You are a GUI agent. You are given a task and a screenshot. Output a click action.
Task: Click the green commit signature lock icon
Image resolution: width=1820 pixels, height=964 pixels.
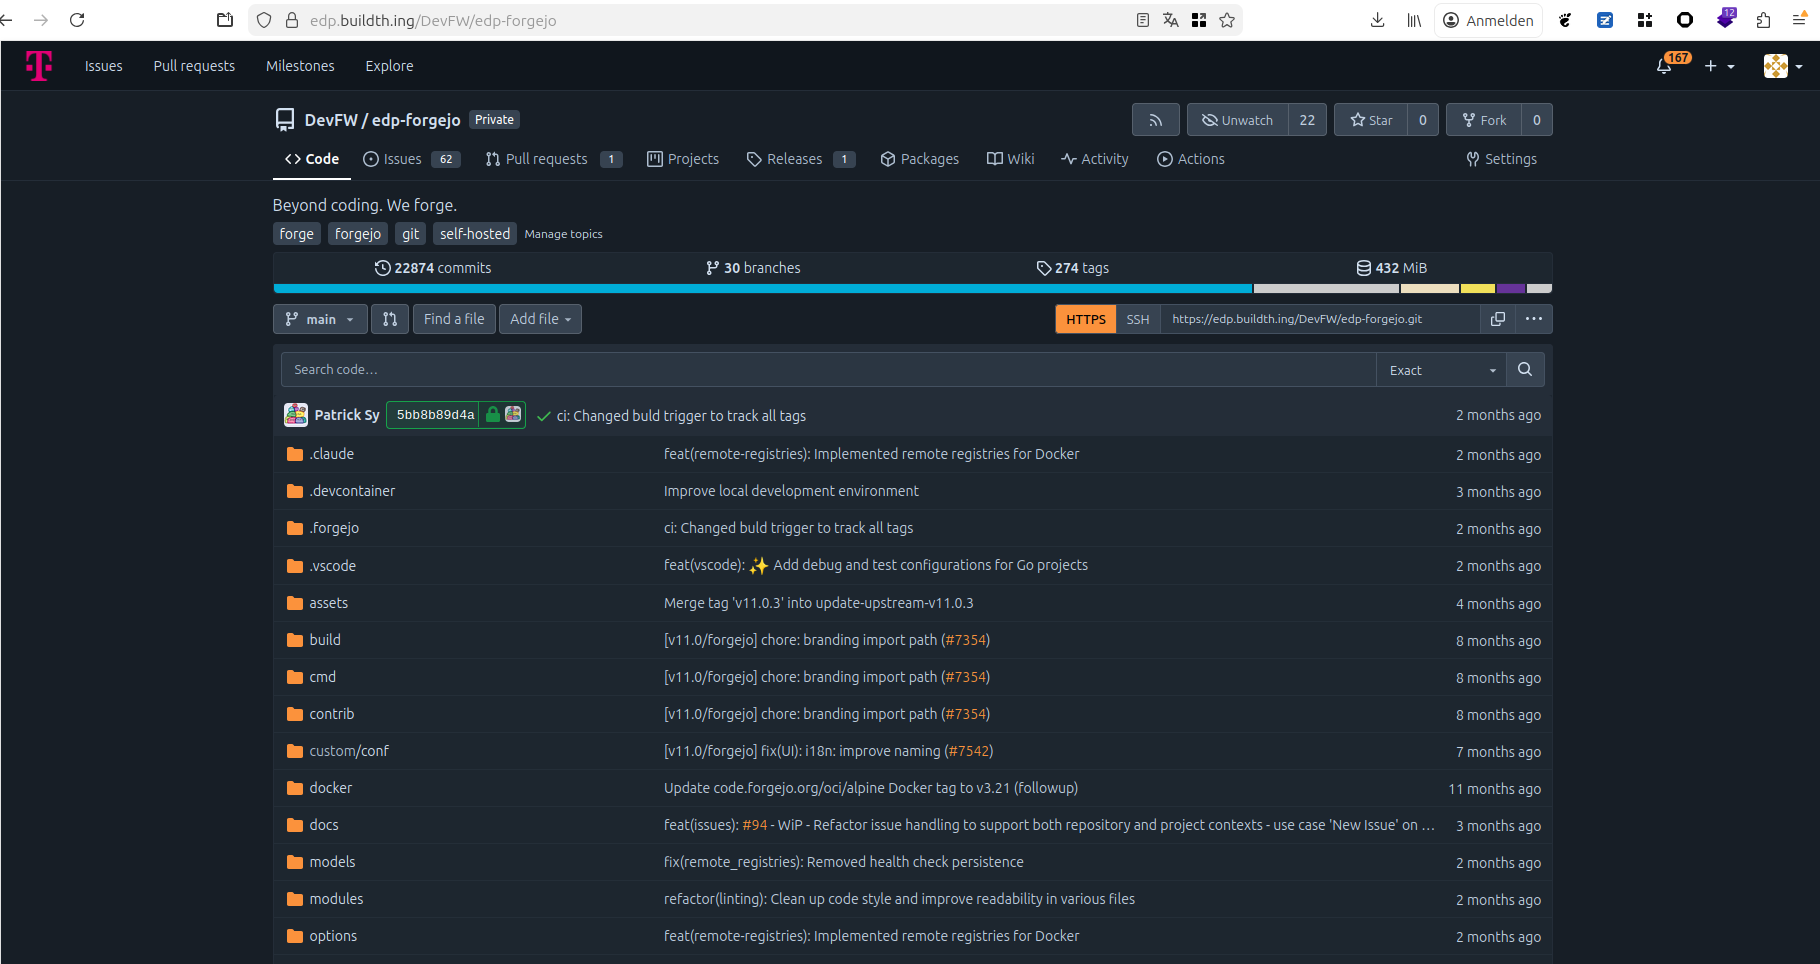click(x=493, y=415)
